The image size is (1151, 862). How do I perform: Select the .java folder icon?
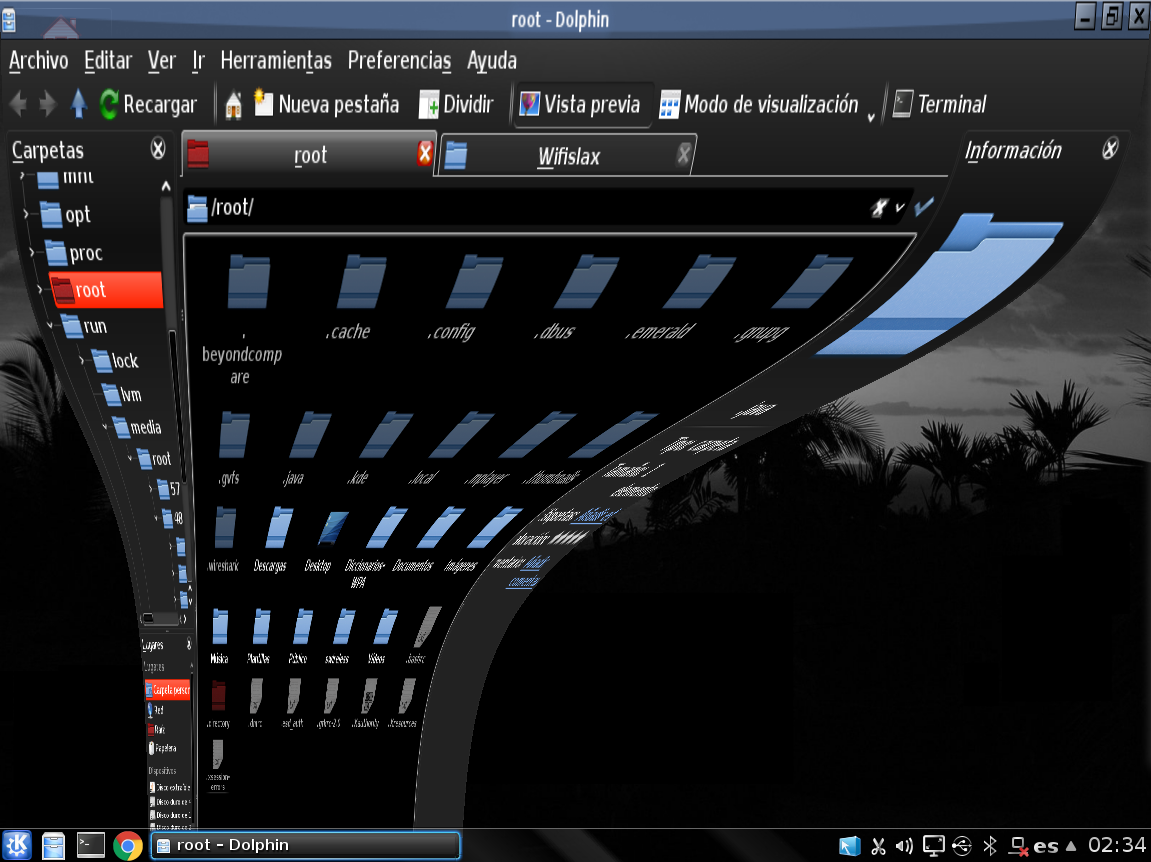[310, 435]
